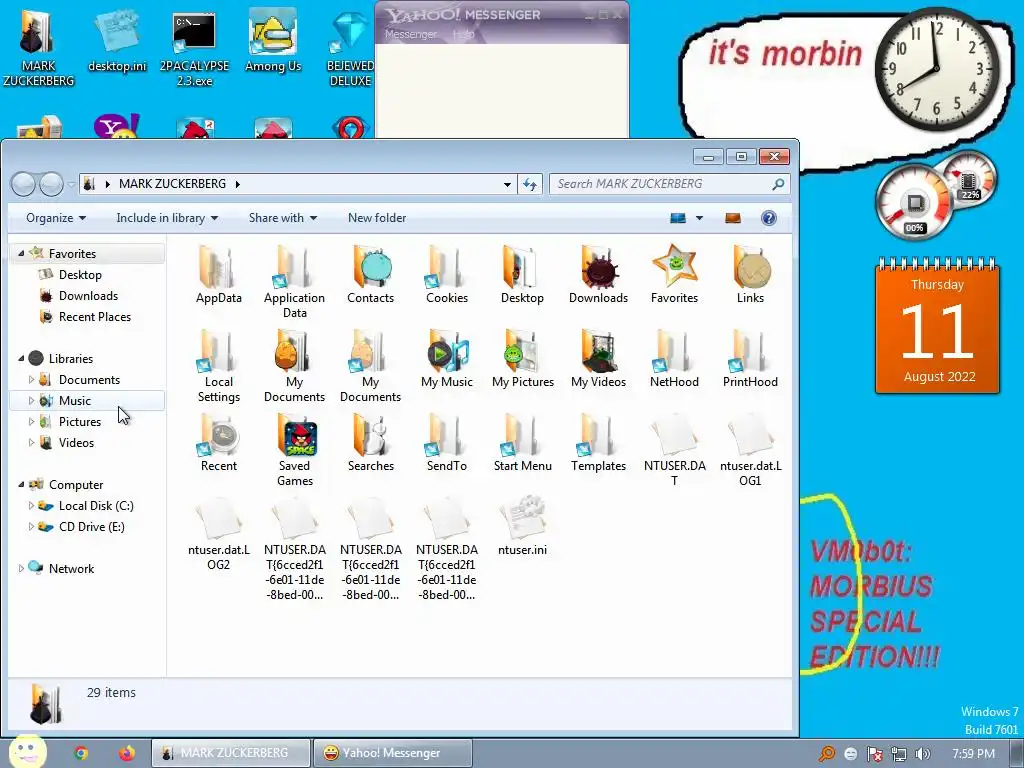The image size is (1024, 768).
Task: Switch to Yahoo! Messenger taskbar button
Action: pos(392,753)
